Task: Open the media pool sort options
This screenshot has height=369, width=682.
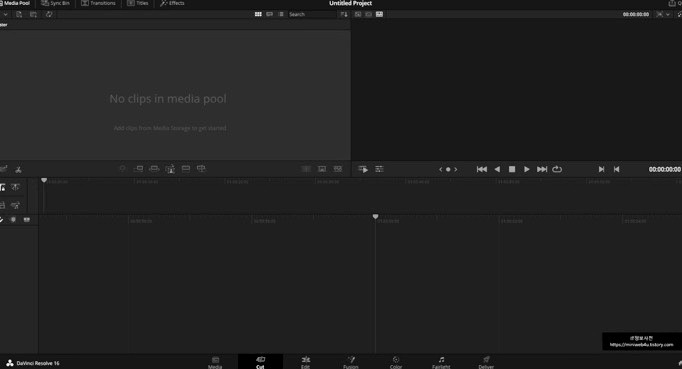Action: [x=344, y=14]
